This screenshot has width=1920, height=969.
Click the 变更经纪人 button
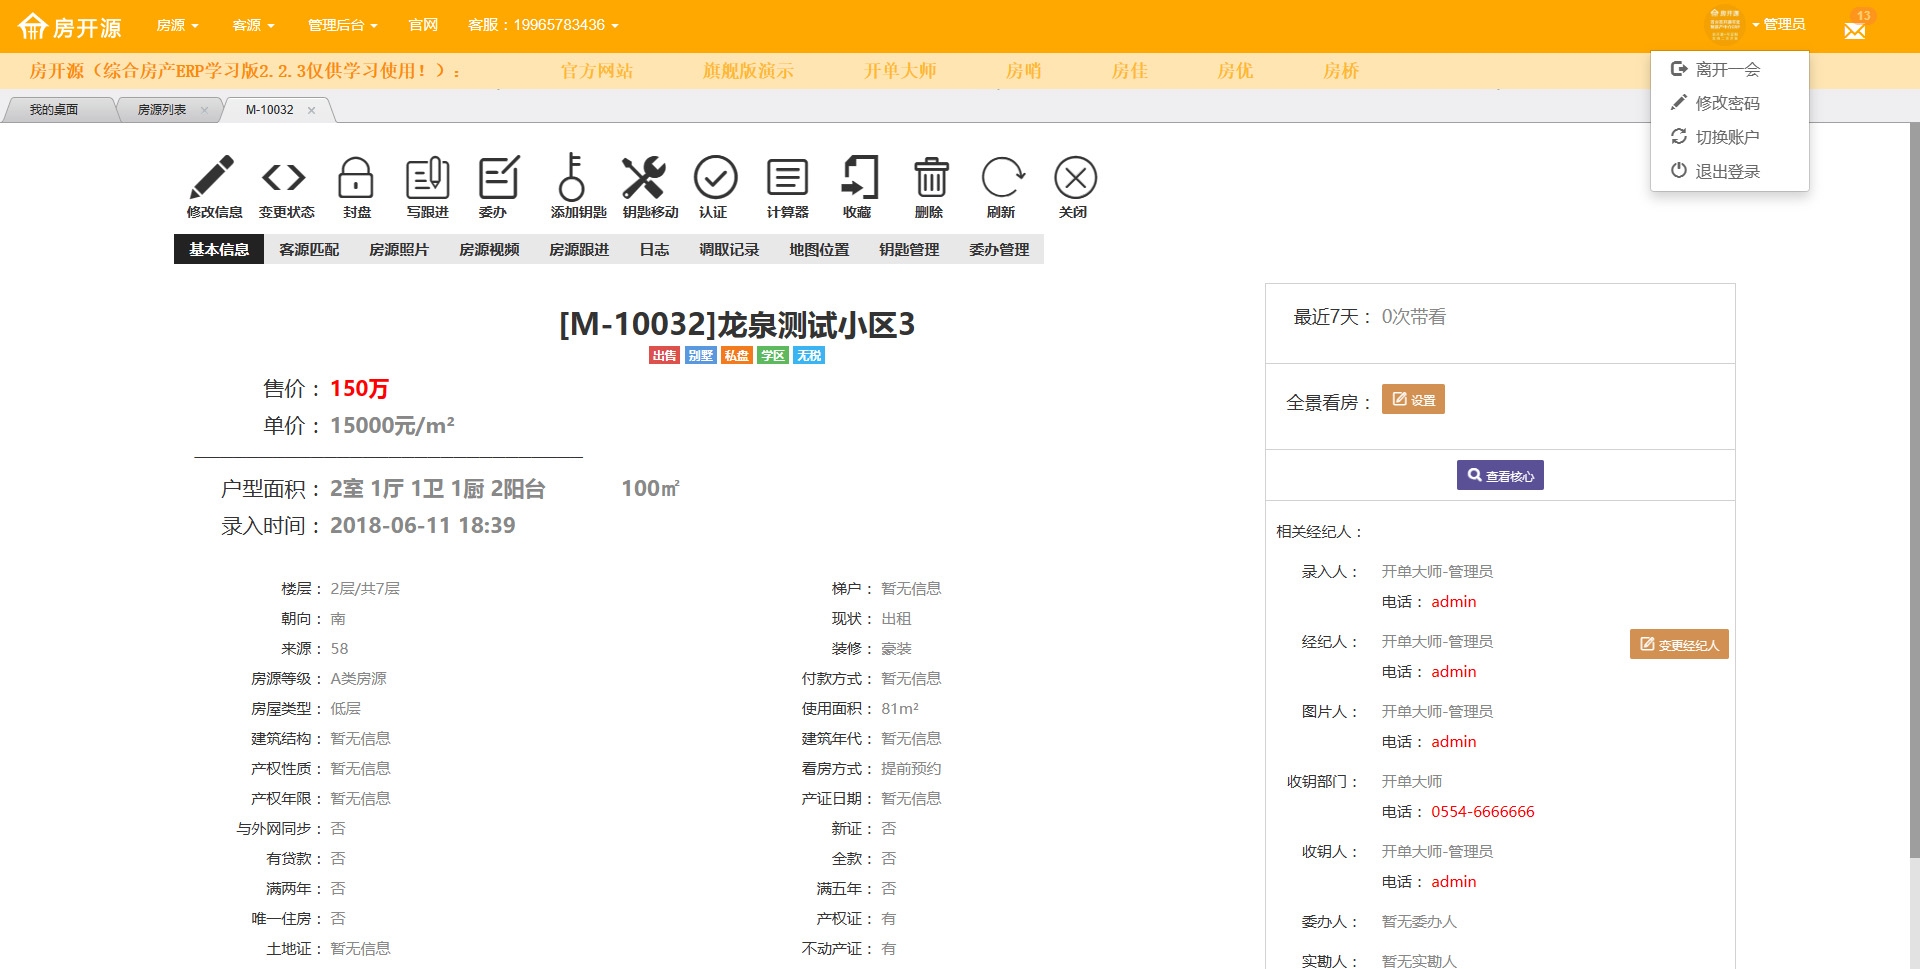[1678, 645]
